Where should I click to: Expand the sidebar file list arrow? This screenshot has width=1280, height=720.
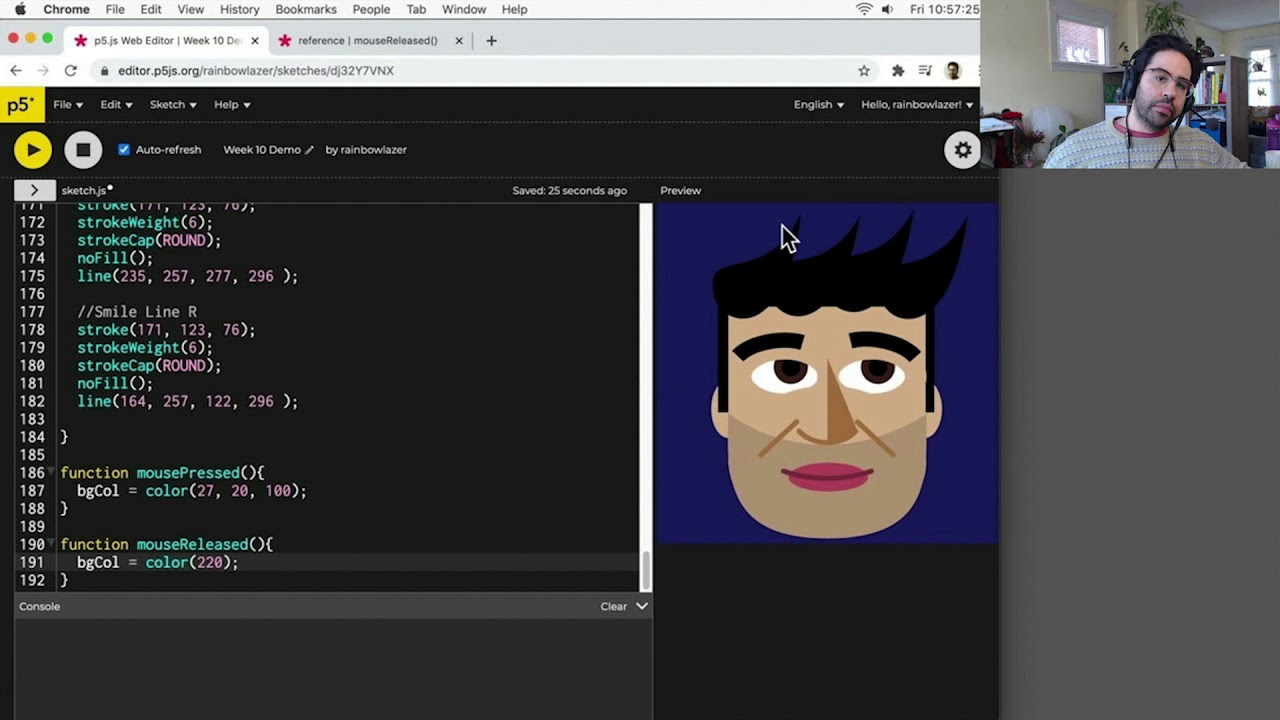click(34, 190)
